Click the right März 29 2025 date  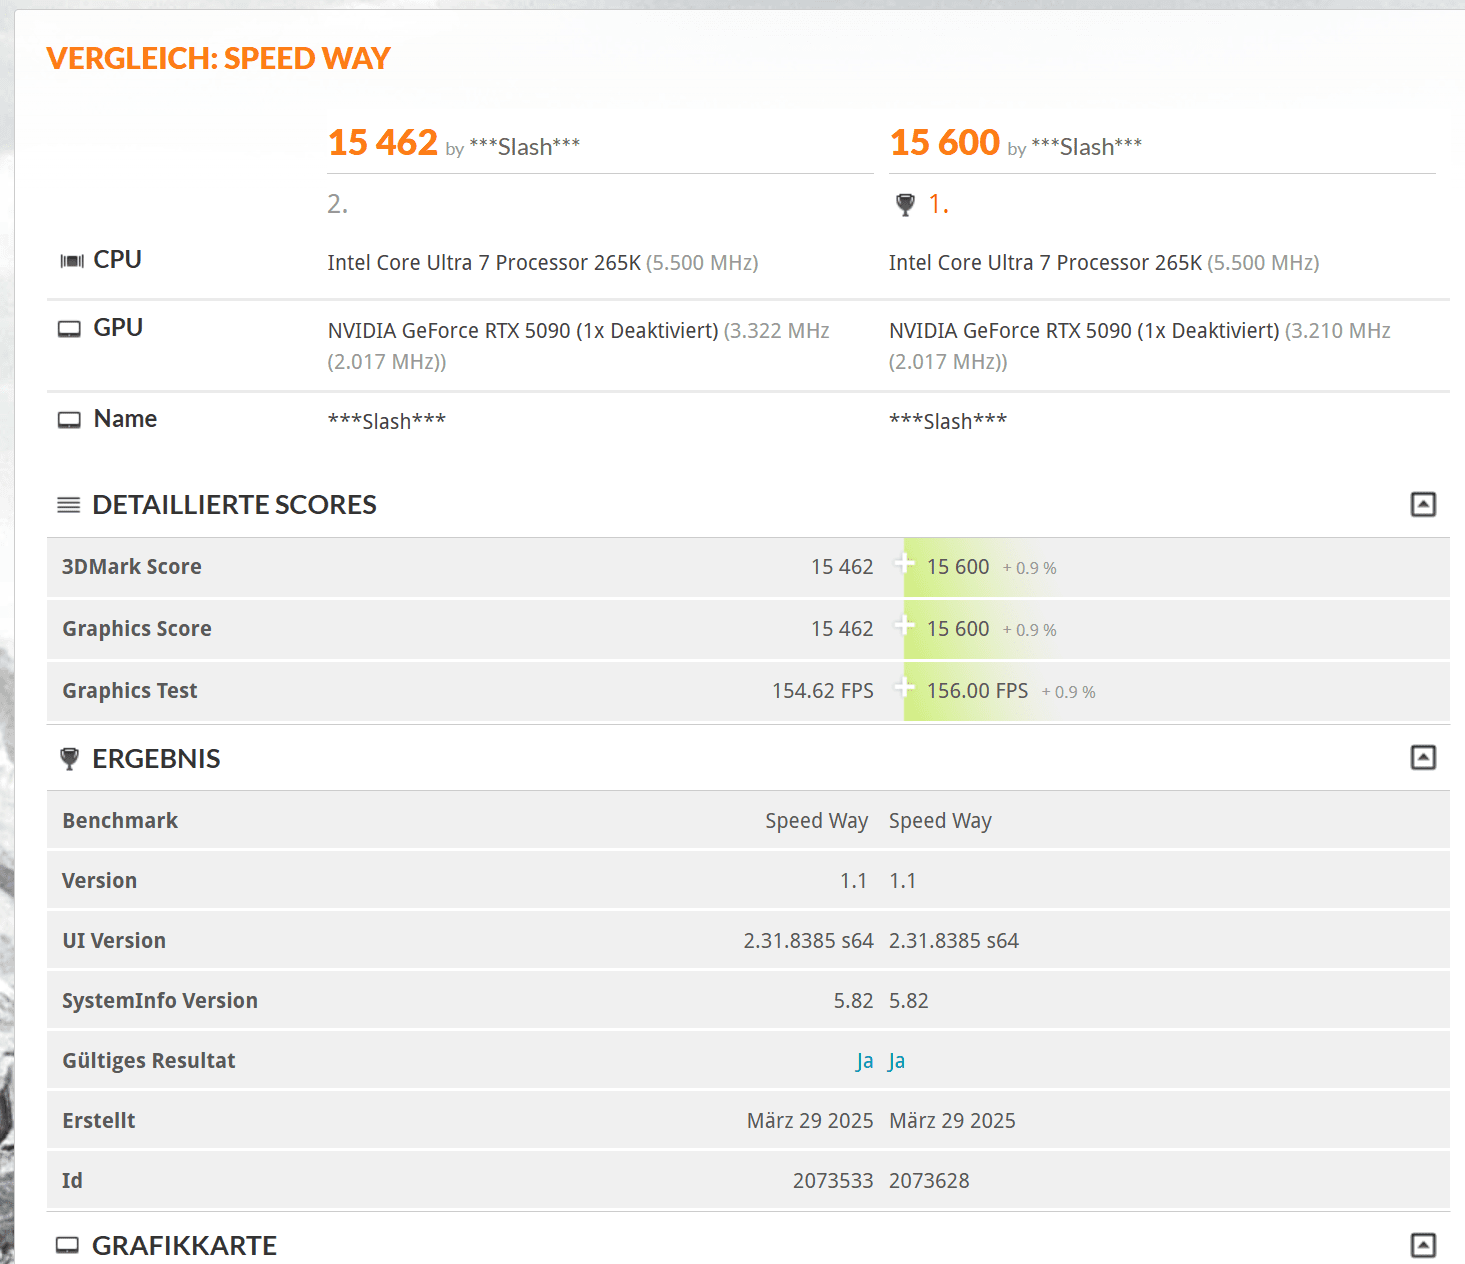(952, 1121)
